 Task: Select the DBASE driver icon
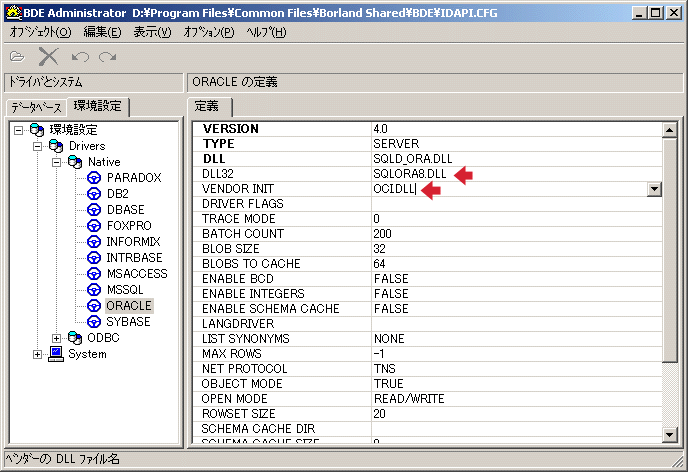[x=94, y=210]
